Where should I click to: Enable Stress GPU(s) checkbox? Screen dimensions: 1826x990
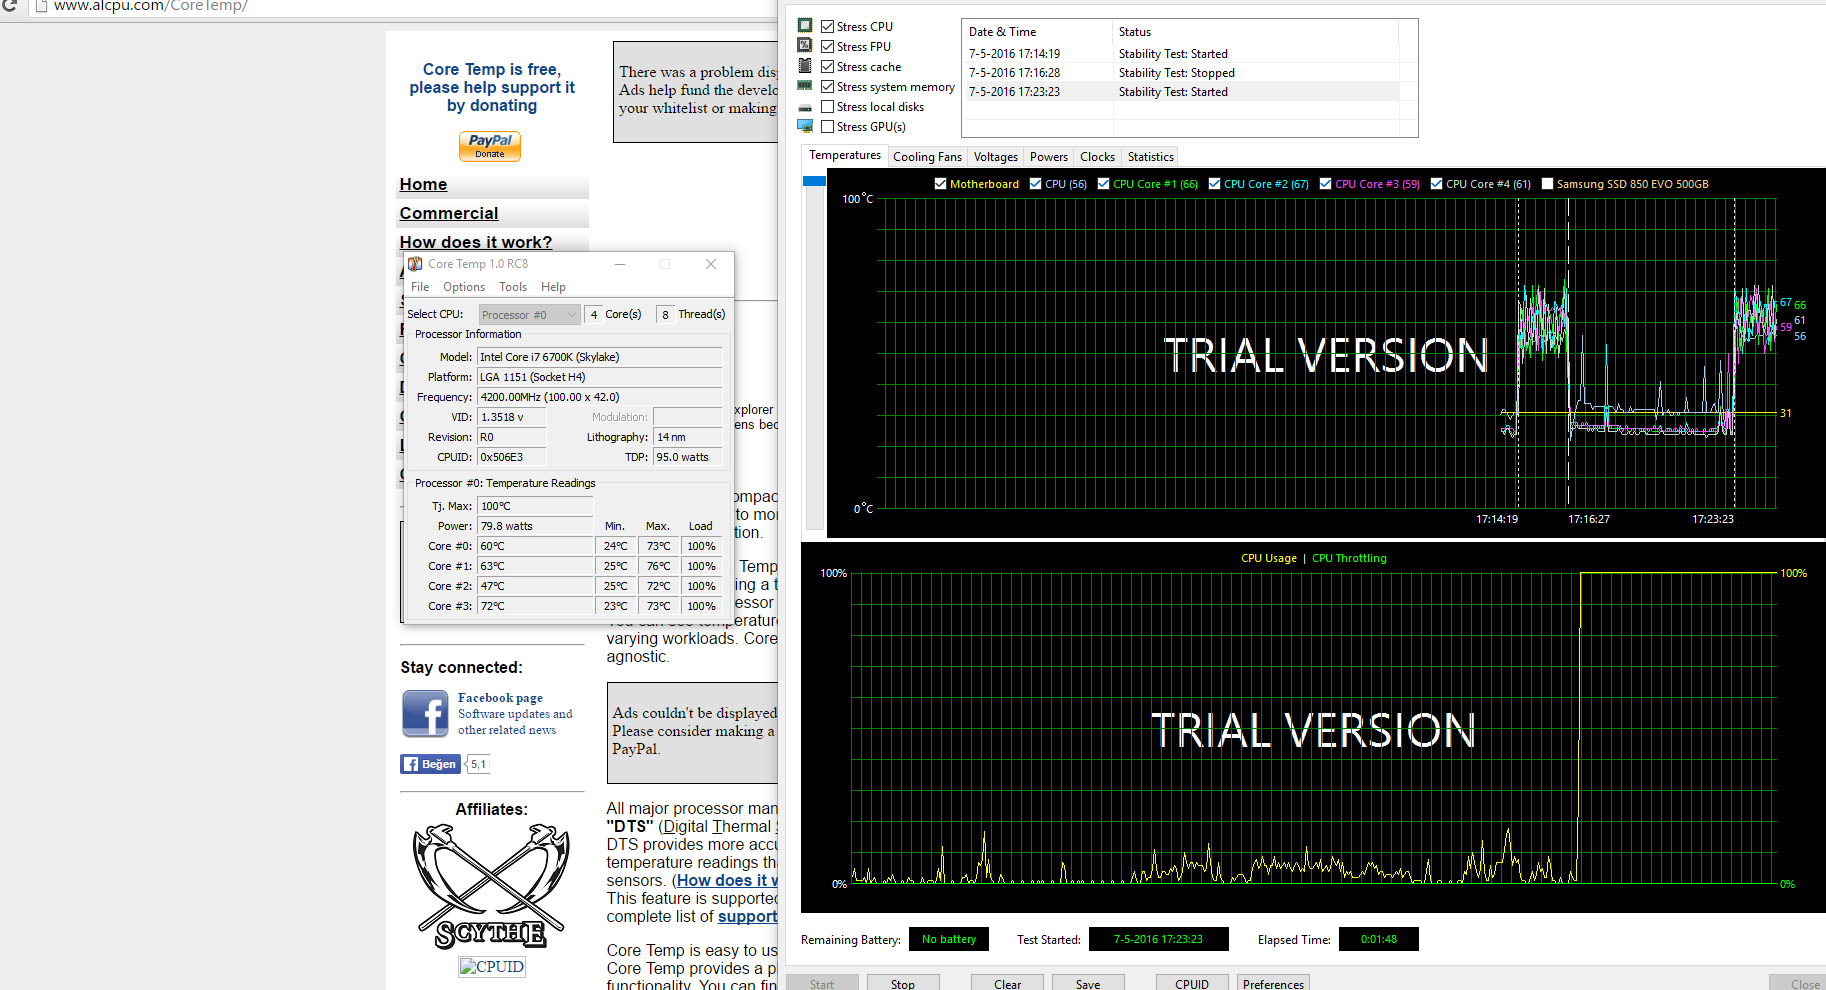click(x=827, y=127)
